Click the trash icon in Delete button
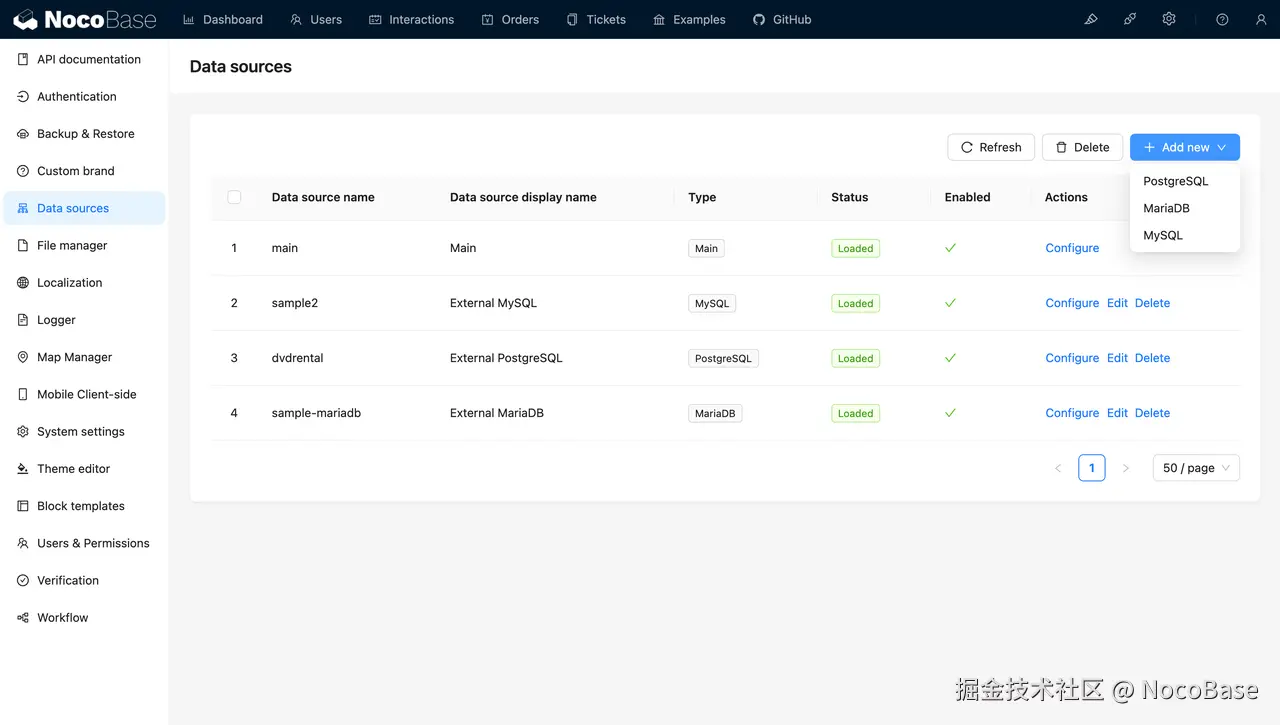Viewport: 1280px width, 725px height. coord(1062,147)
